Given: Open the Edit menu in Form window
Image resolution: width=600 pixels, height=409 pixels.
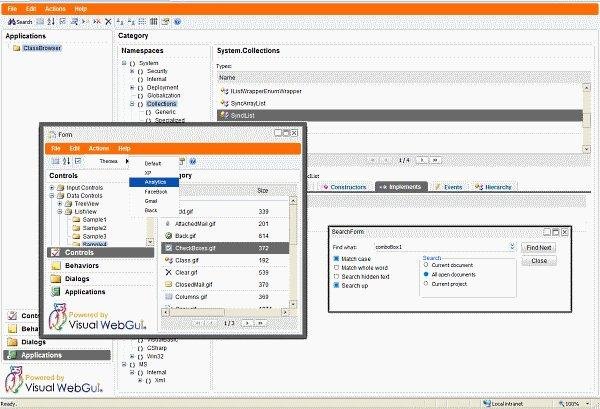Looking at the screenshot, I should tap(75, 148).
